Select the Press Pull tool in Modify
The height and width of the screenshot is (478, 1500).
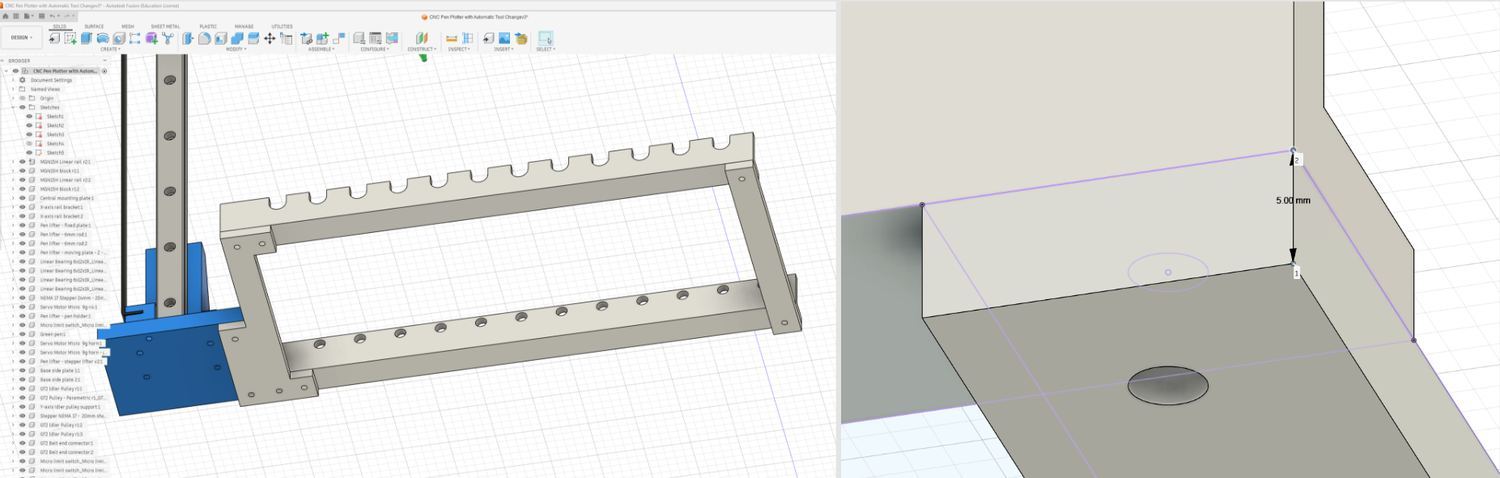[x=188, y=38]
